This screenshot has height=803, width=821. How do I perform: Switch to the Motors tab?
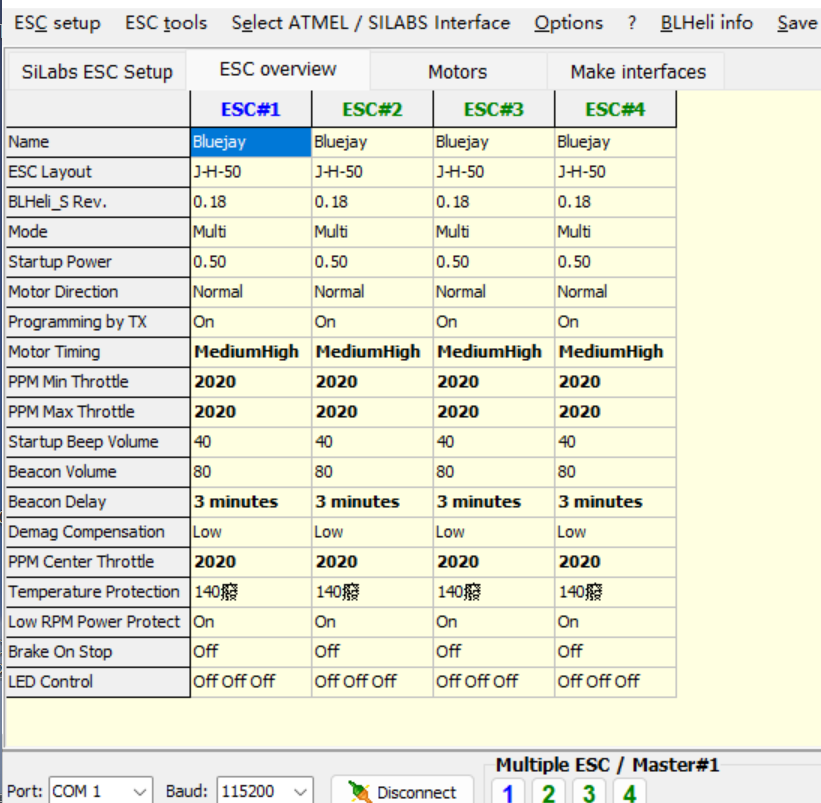point(458,72)
